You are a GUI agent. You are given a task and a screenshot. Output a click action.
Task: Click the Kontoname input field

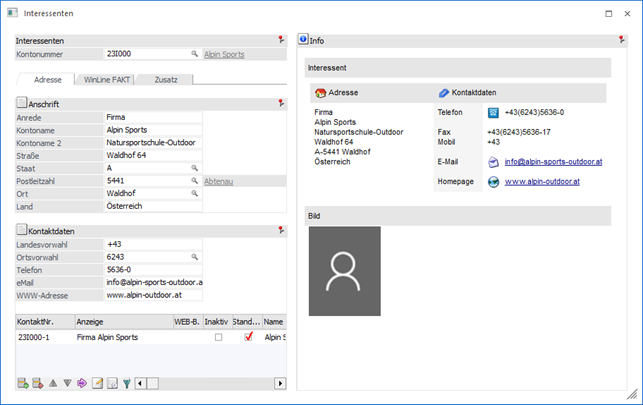coord(153,130)
